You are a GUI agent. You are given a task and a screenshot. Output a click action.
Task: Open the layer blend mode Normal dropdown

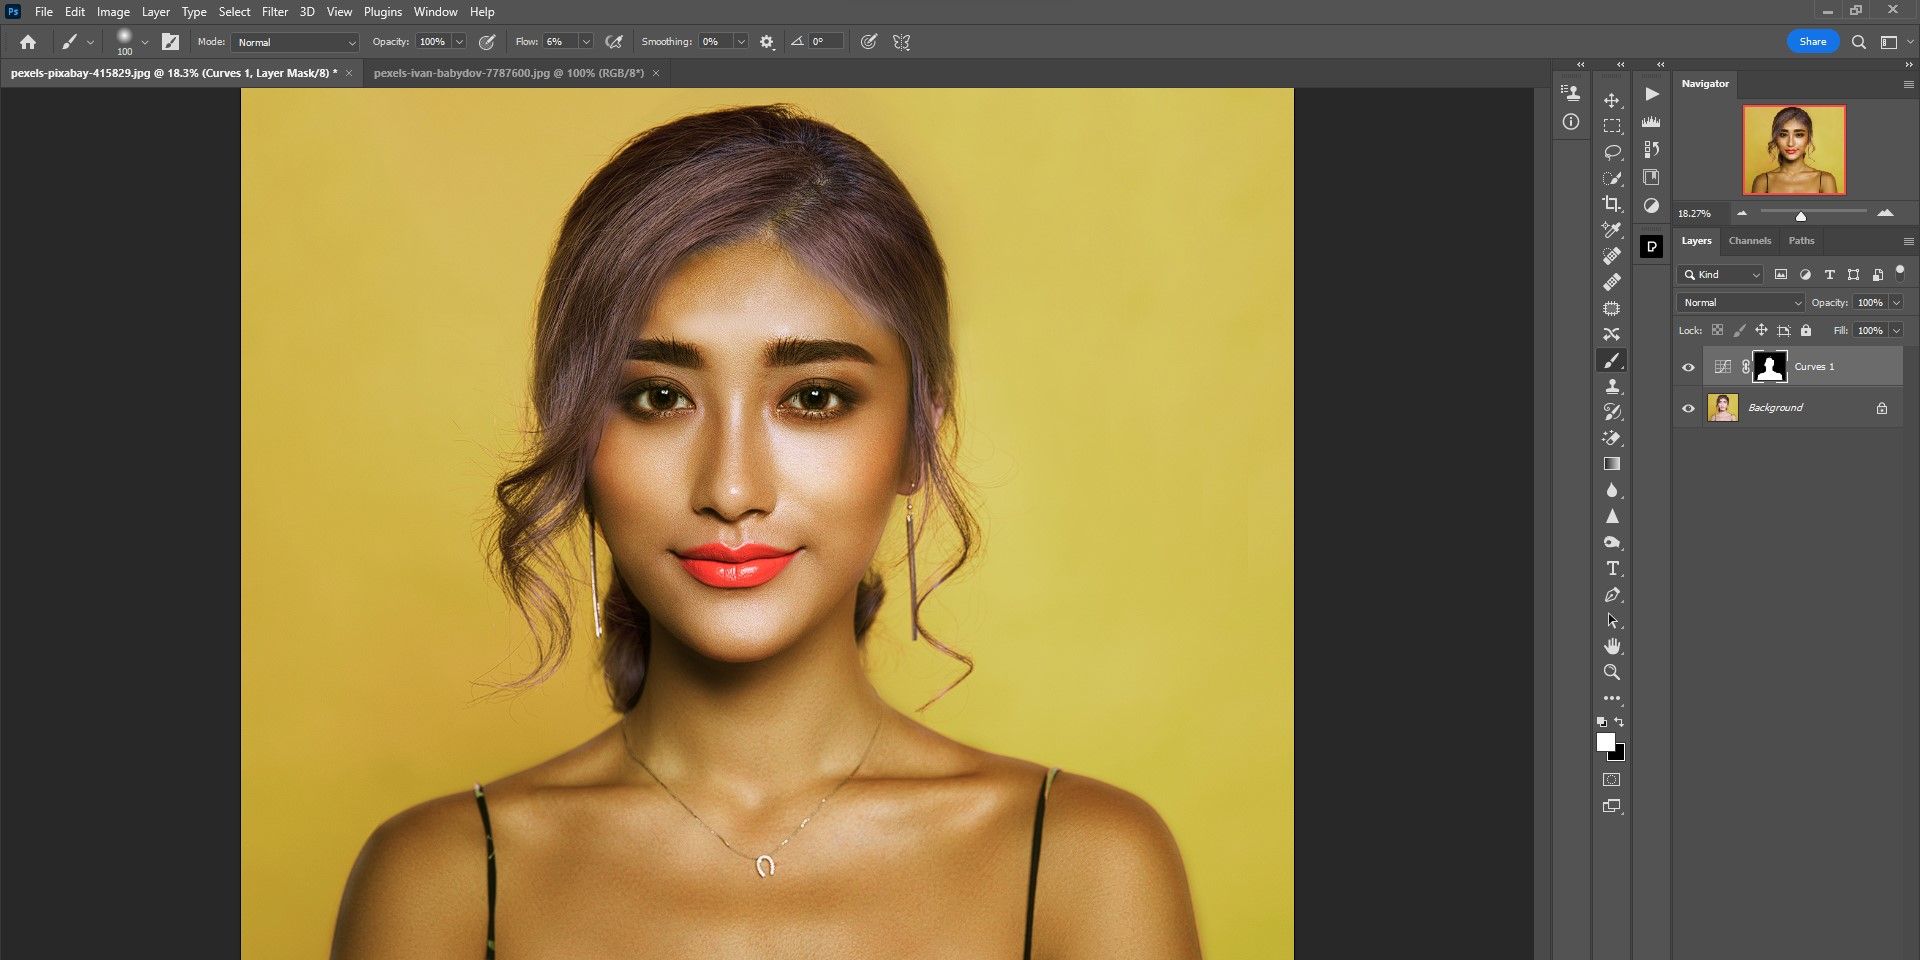pos(1740,302)
